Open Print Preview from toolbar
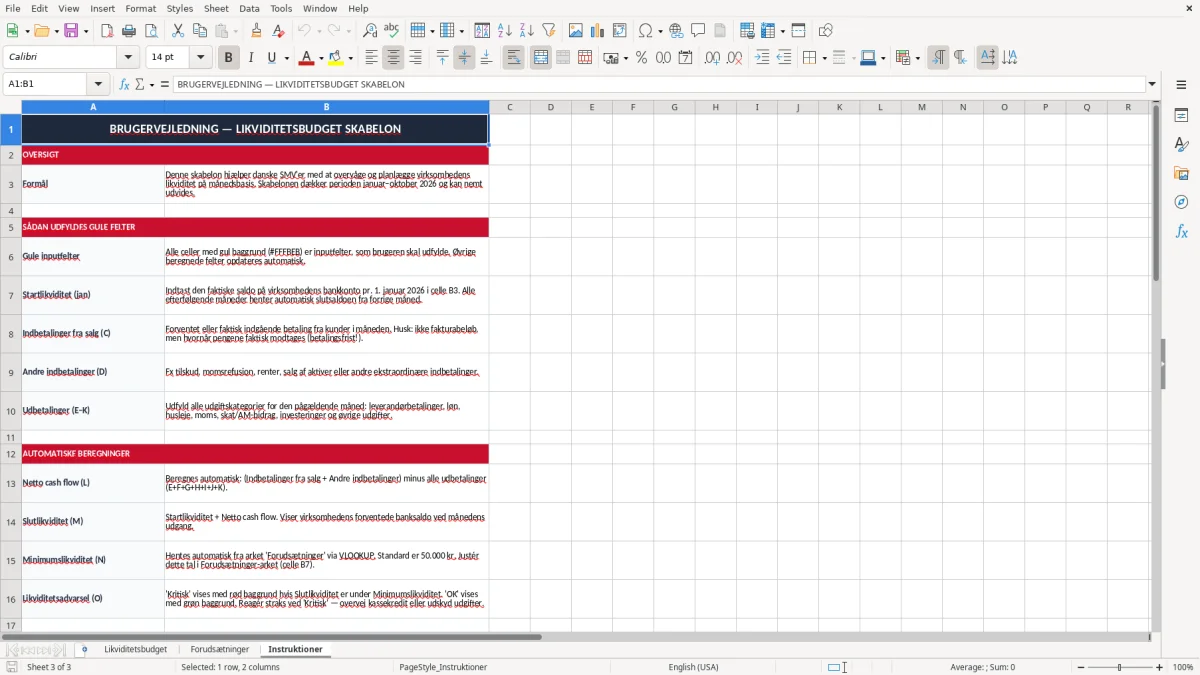This screenshot has height=675, width=1200. [151, 31]
